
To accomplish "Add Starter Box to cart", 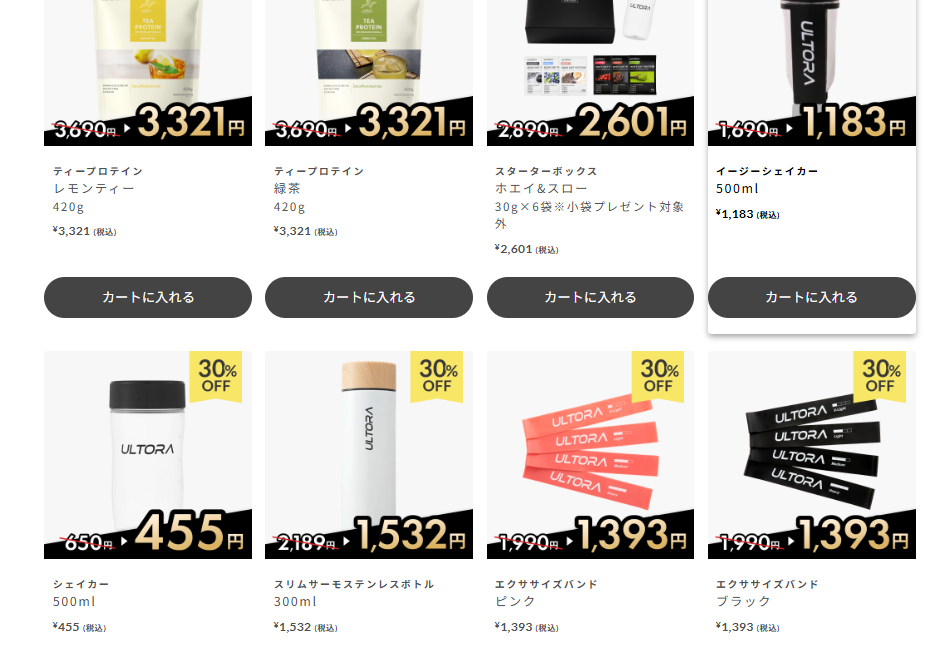I will 590,297.
